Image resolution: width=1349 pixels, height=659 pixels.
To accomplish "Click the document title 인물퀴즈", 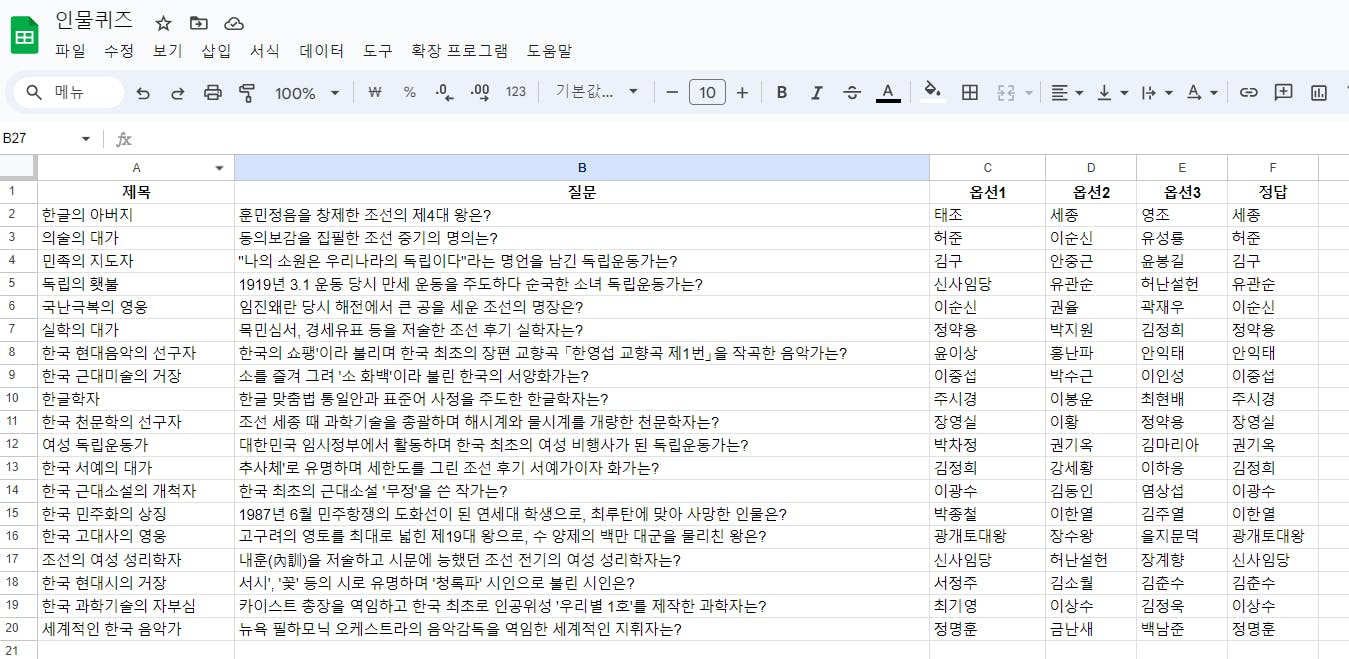I will click(x=94, y=22).
